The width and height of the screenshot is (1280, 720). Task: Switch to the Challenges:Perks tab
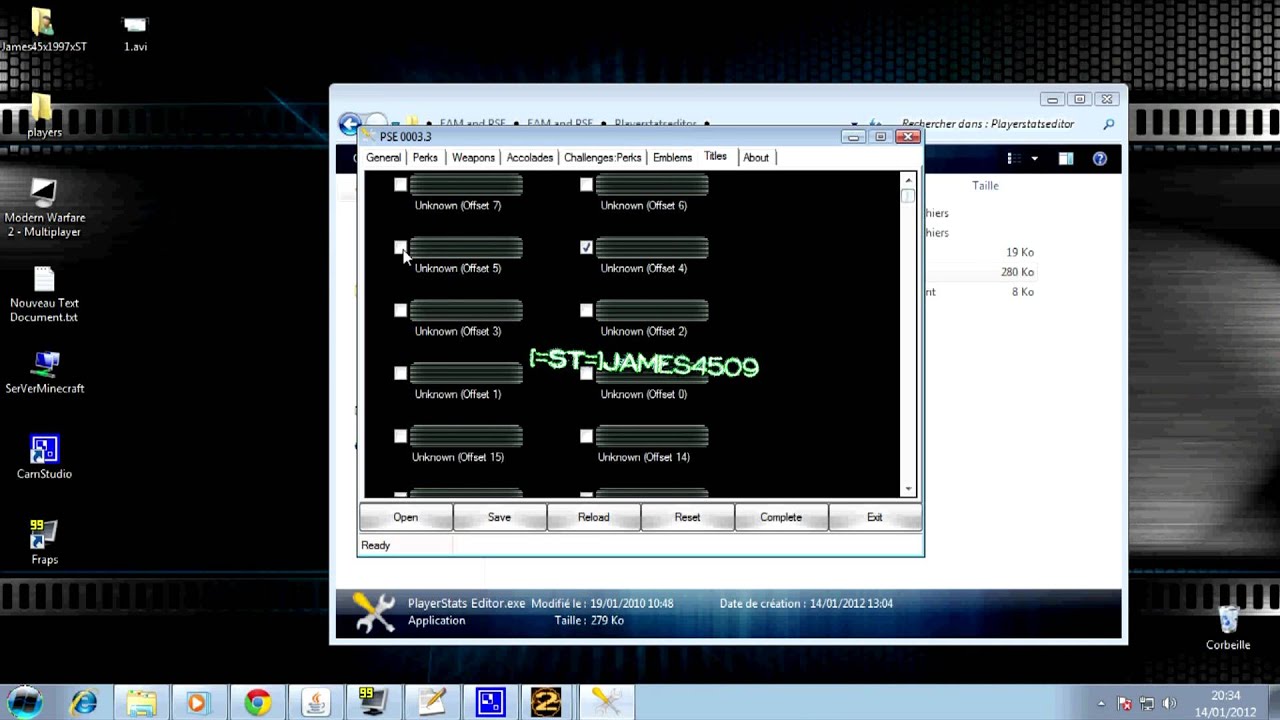point(603,158)
